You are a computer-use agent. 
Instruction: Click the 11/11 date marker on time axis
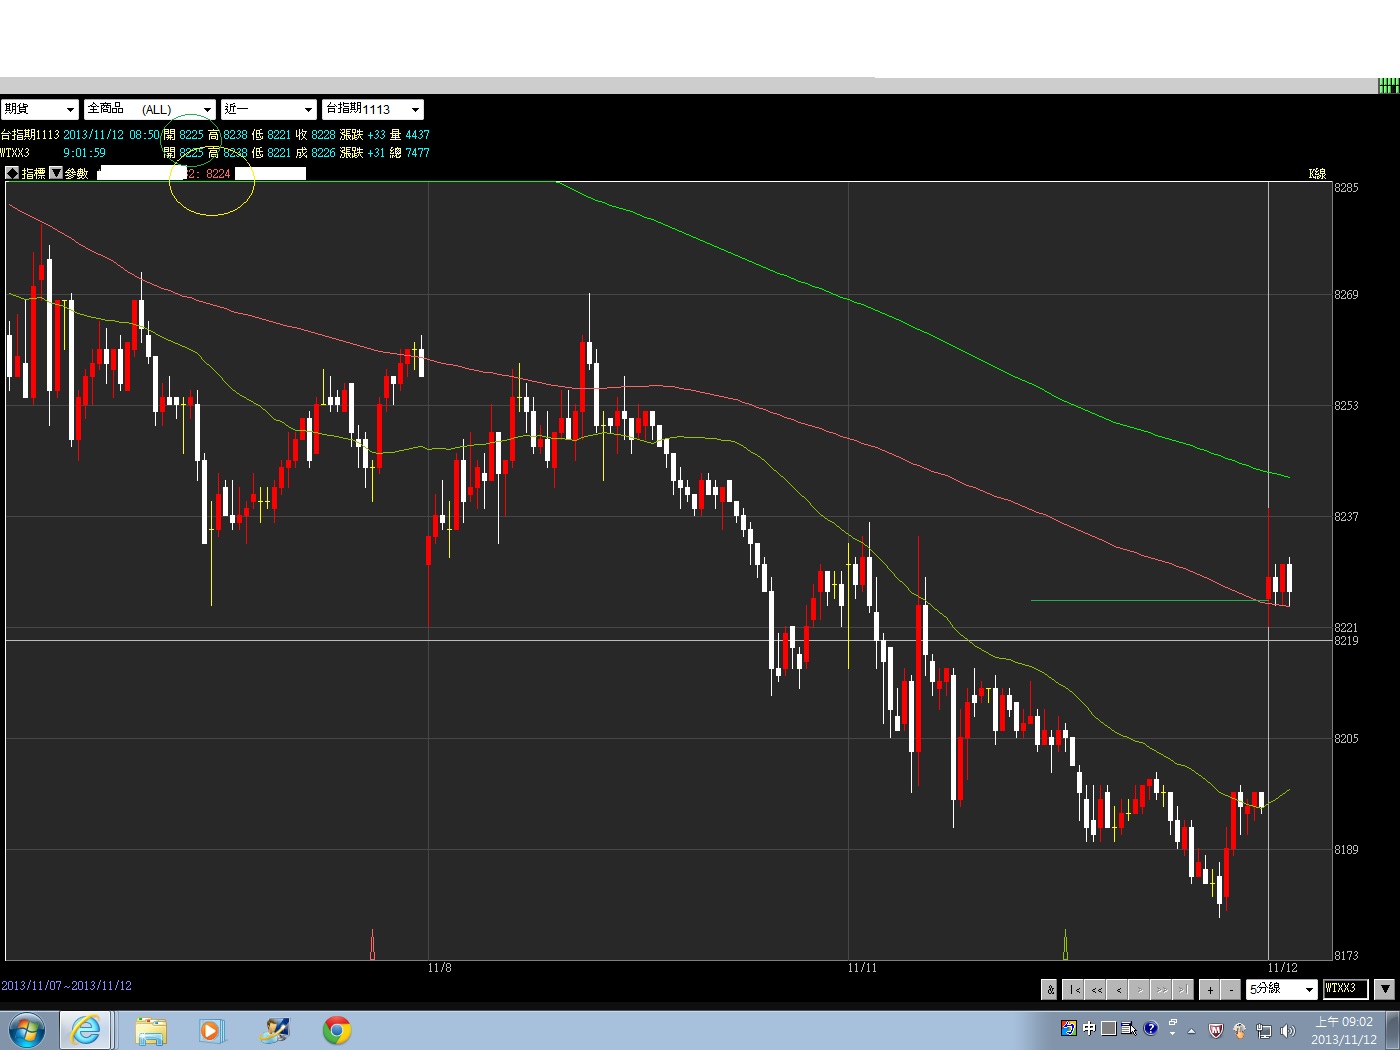coord(862,967)
